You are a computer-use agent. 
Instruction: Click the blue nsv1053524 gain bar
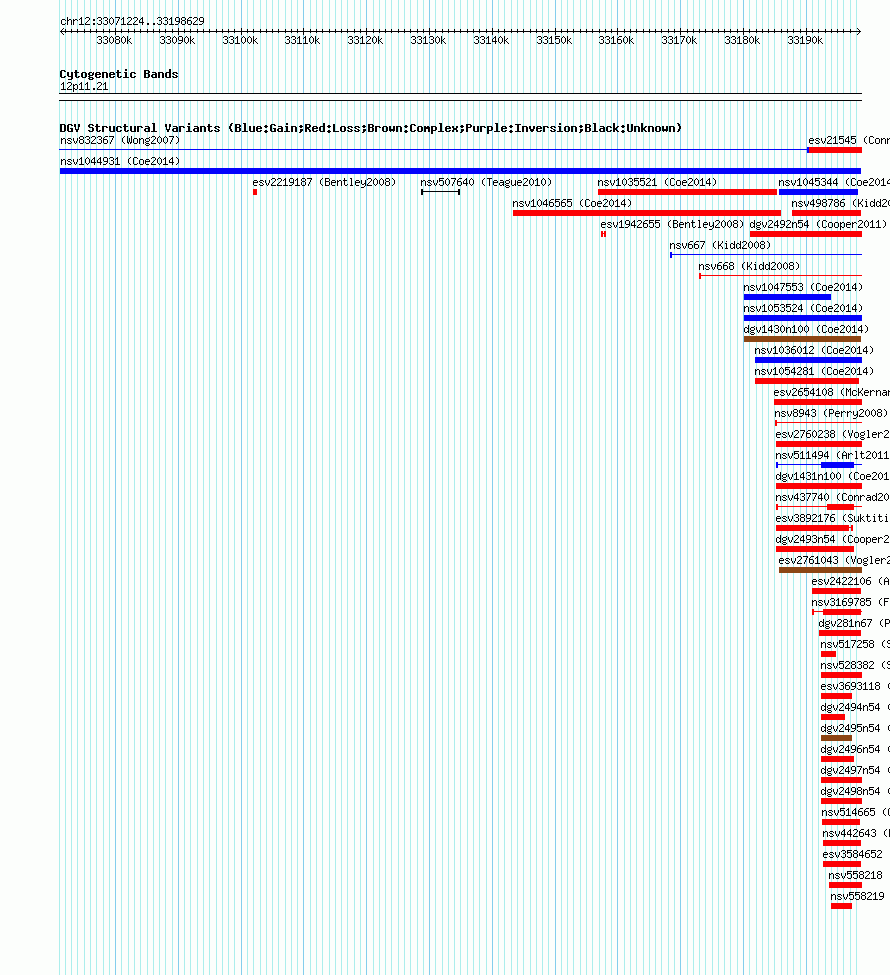click(x=802, y=318)
